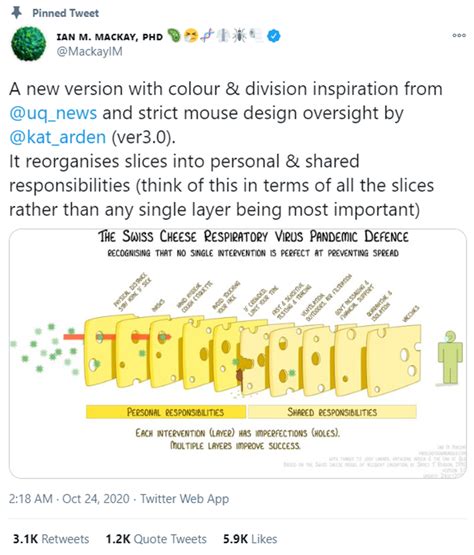
Task: Click the Shared Responsibilities pale bar
Action: click(332, 412)
